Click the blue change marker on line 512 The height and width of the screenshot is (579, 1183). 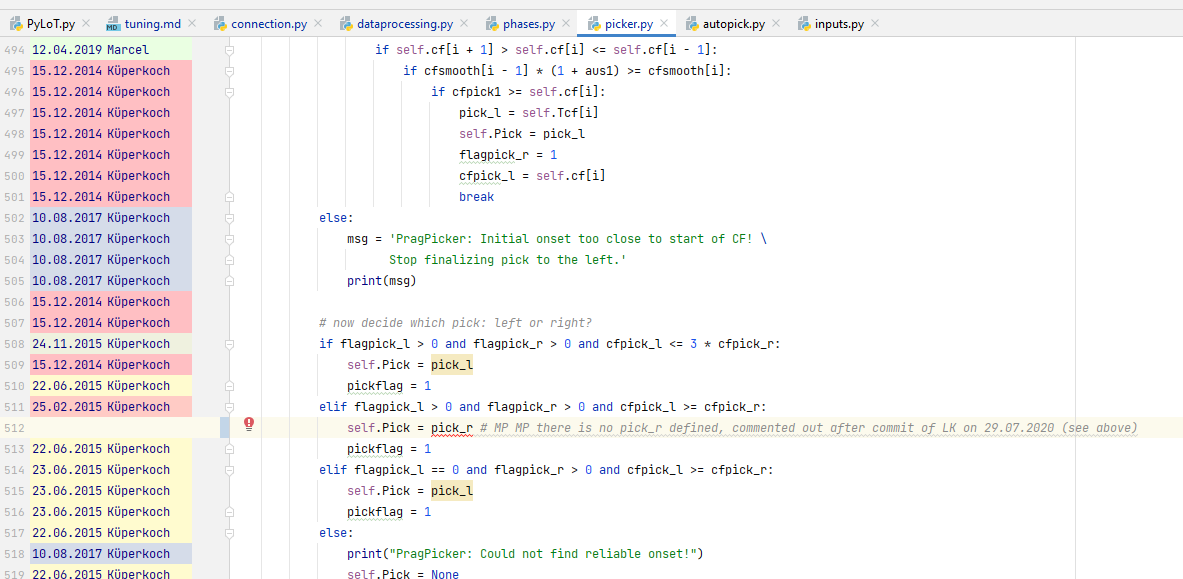pos(225,428)
